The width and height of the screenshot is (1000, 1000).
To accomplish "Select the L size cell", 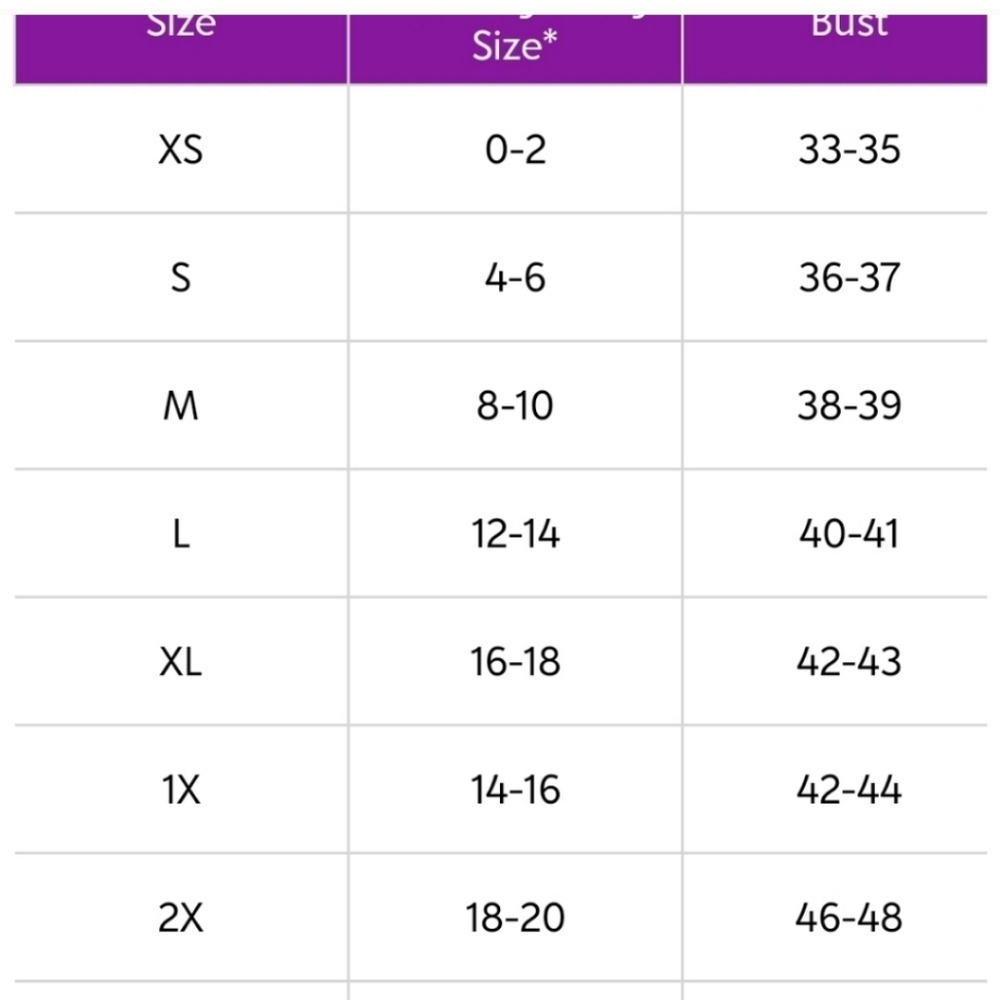I will pos(180,534).
